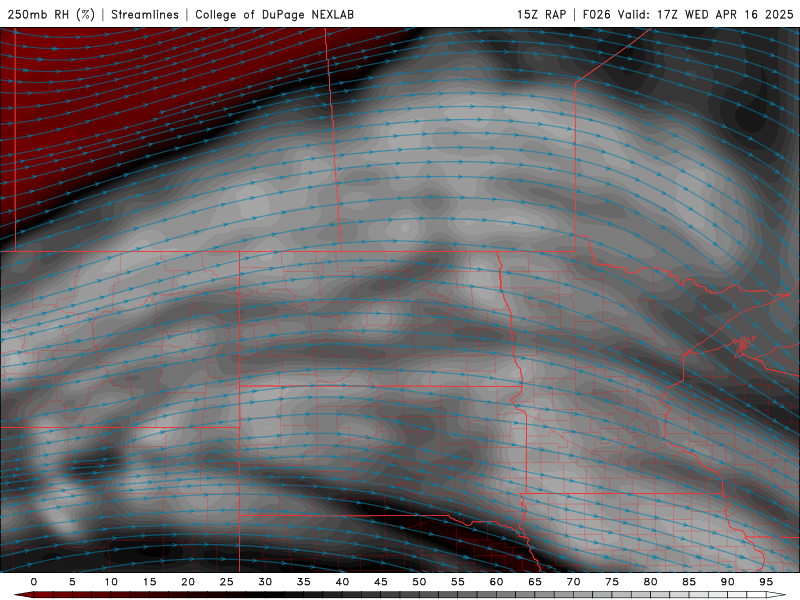Viewport: 800px width, 600px height.
Task: Click the colorbar label "40"
Action: click(x=342, y=582)
